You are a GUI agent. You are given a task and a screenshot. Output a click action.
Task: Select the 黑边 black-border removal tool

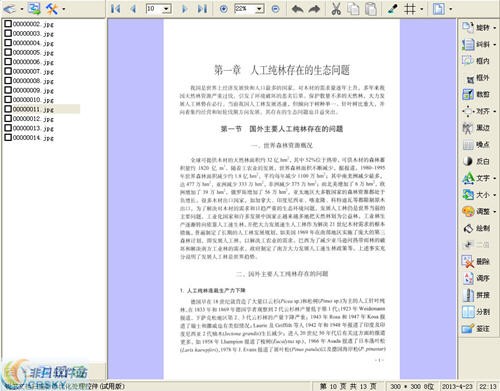click(x=476, y=128)
